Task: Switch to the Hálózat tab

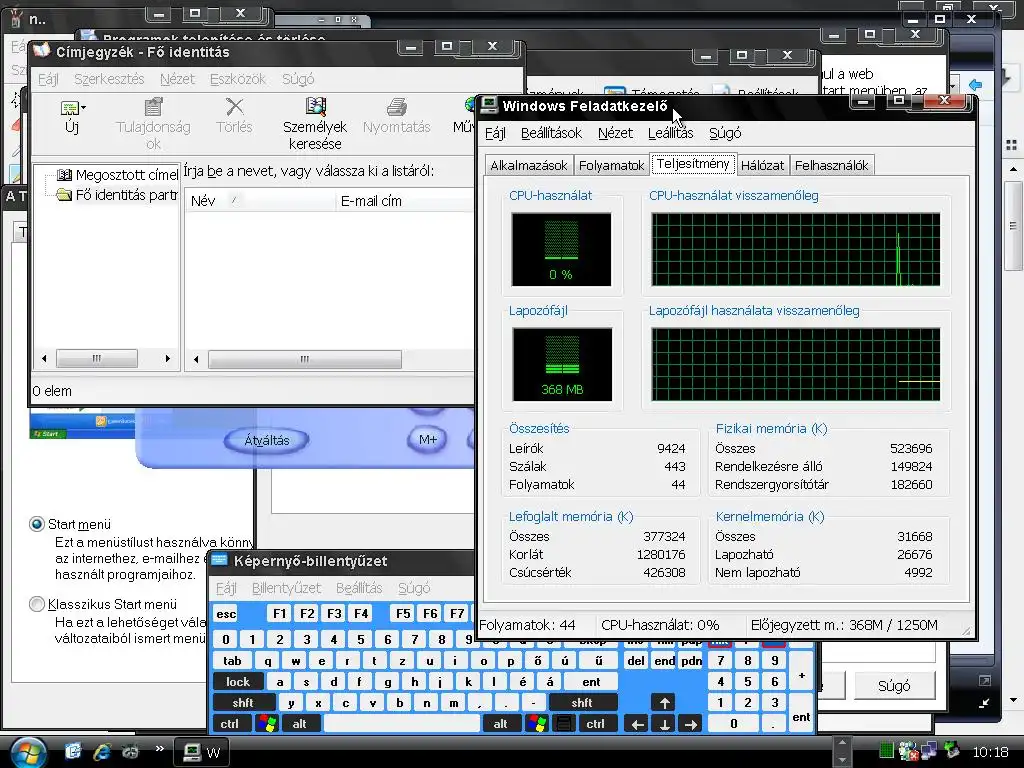Action: (762, 165)
